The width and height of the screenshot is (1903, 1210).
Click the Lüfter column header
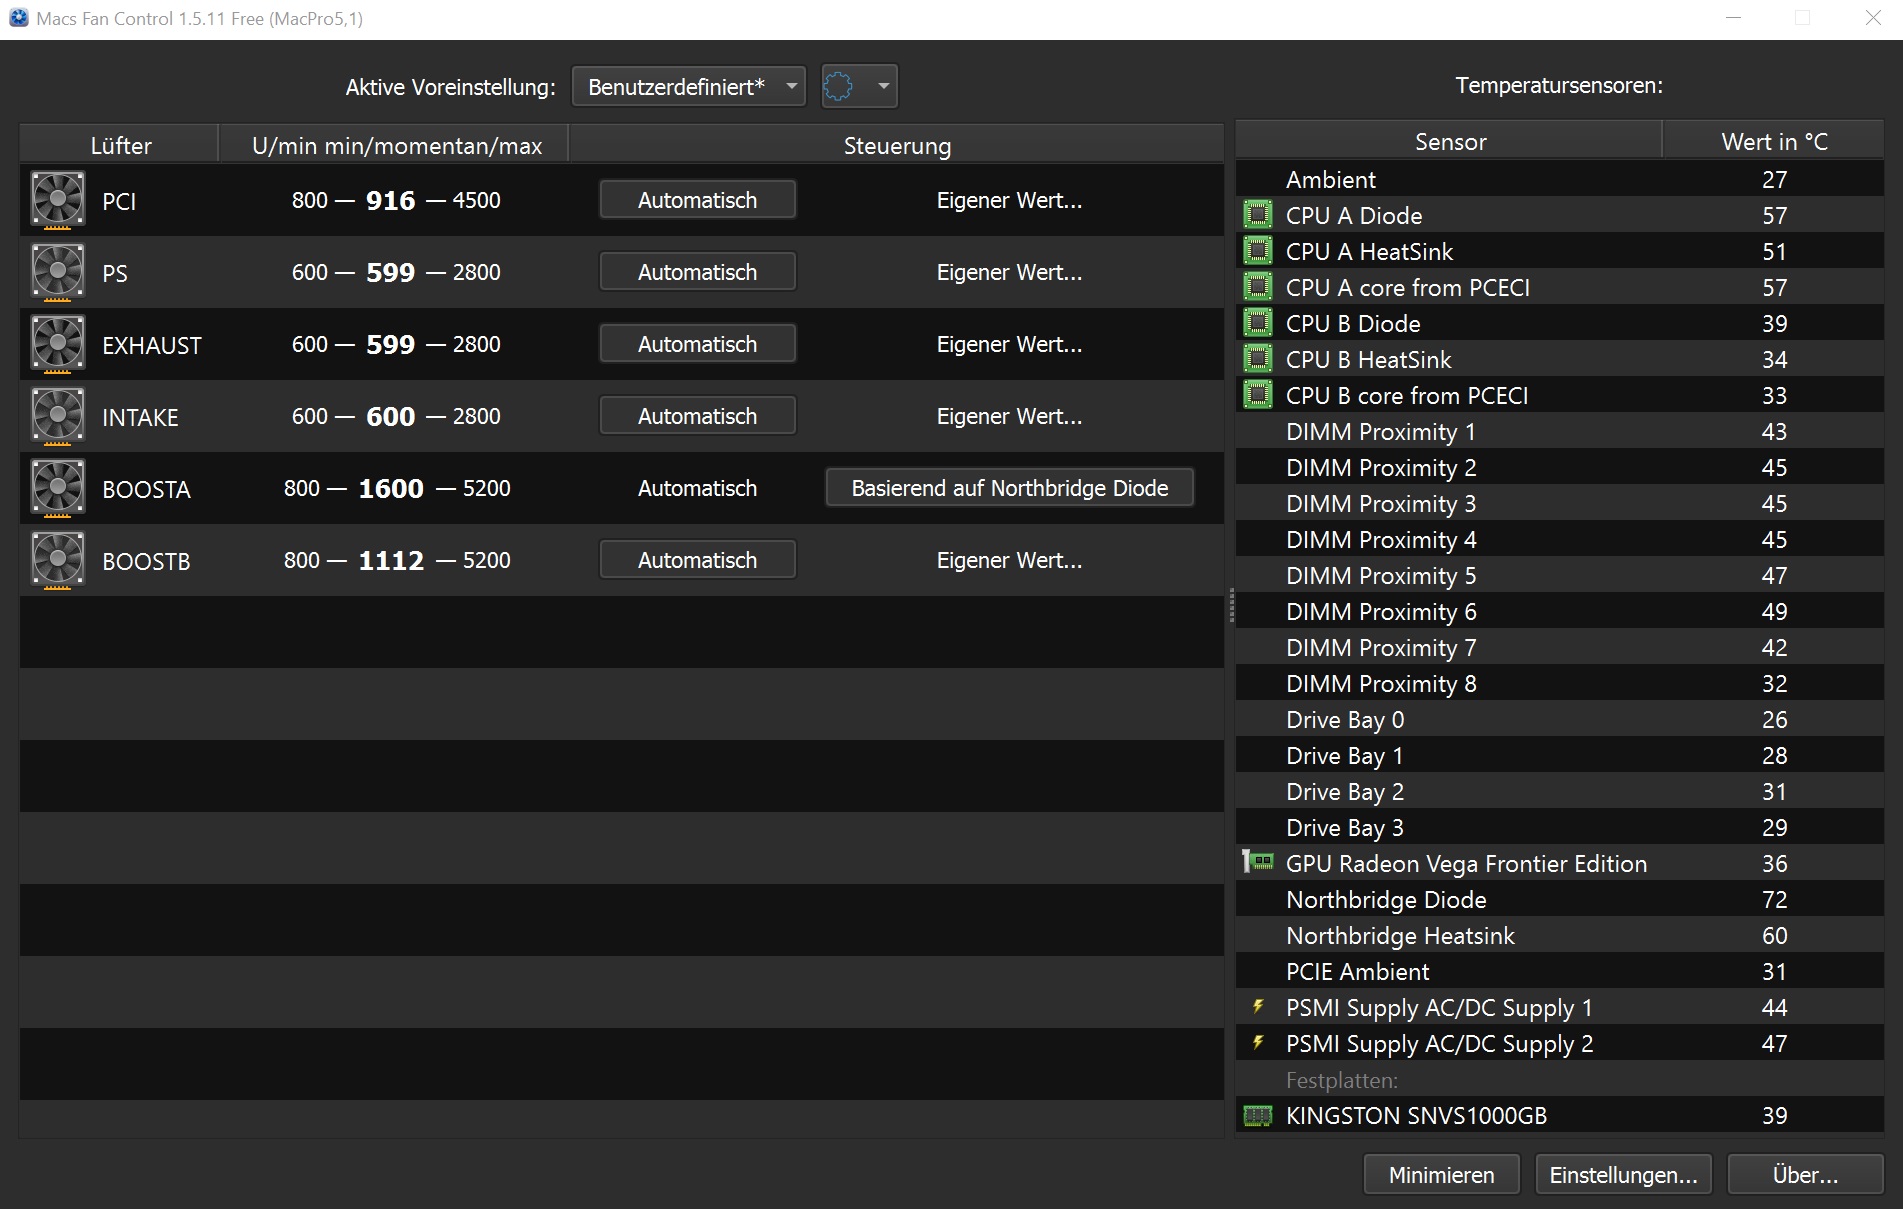pos(120,146)
